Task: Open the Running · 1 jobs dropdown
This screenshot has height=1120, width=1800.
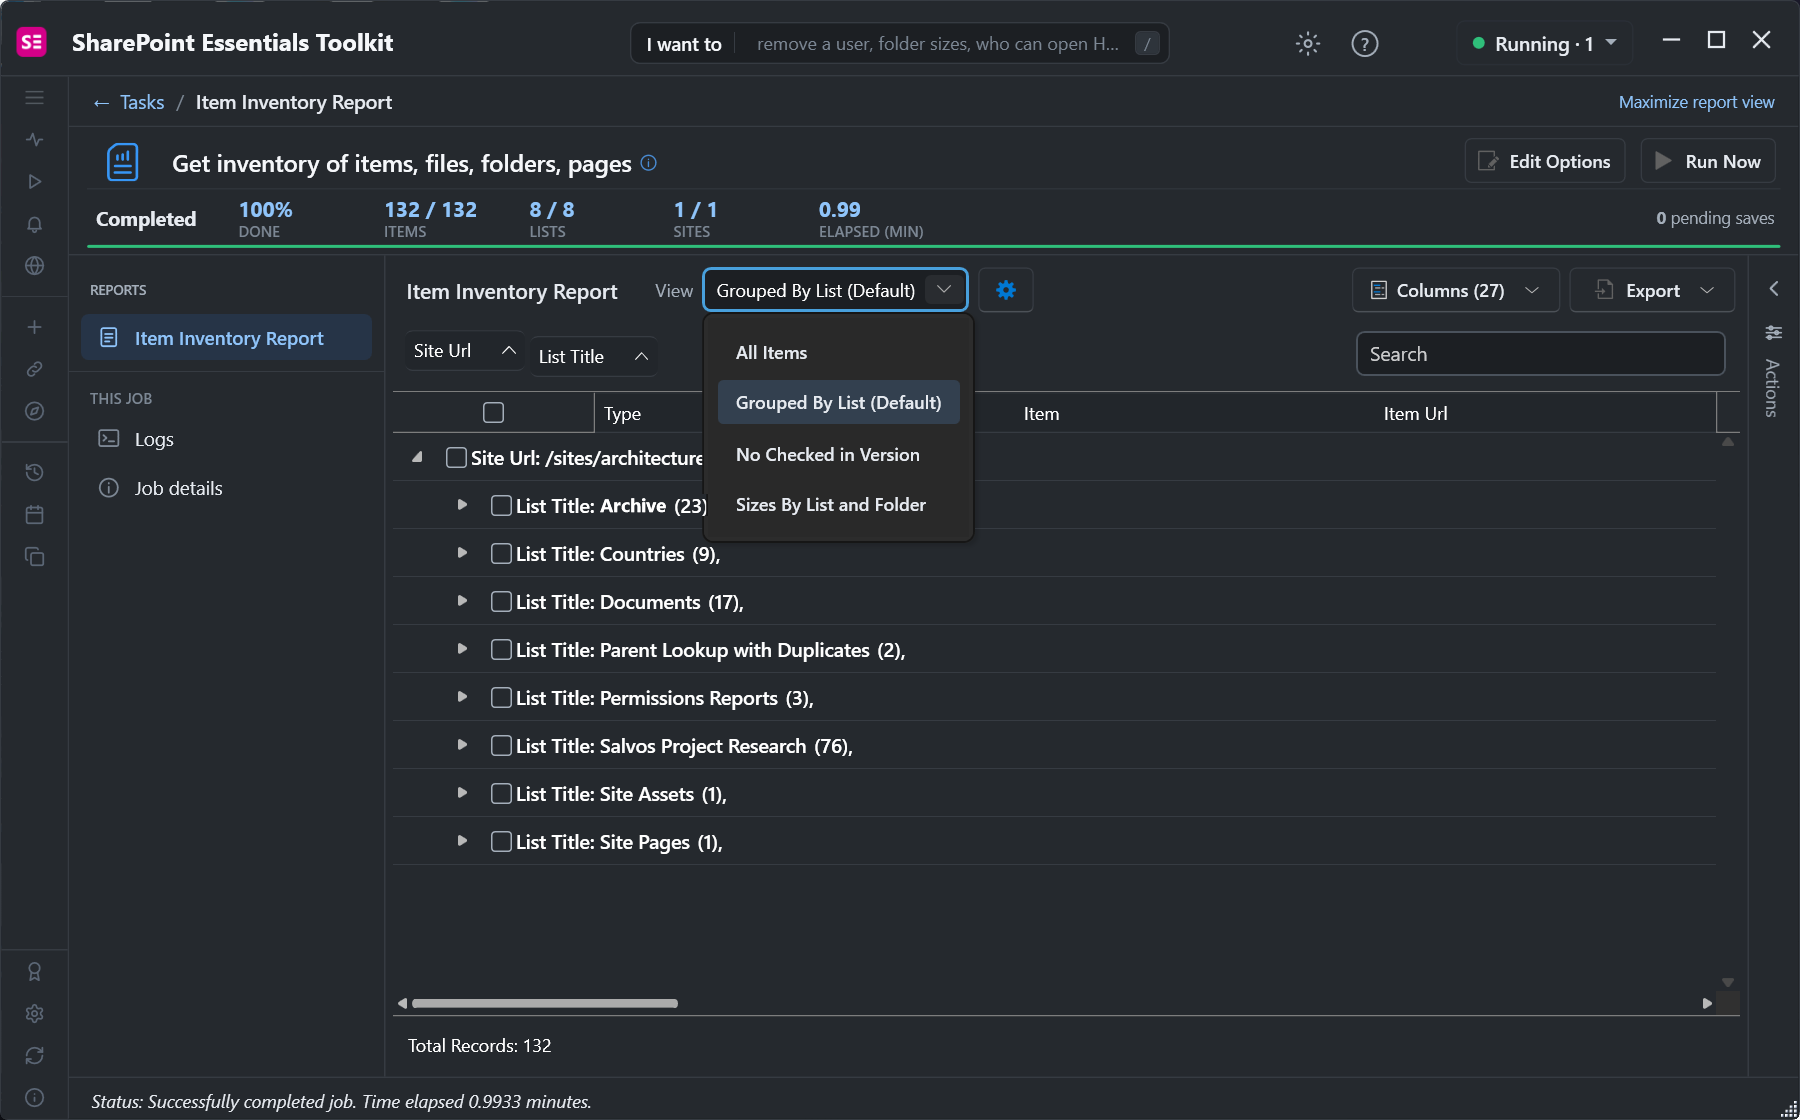Action: click(1545, 44)
